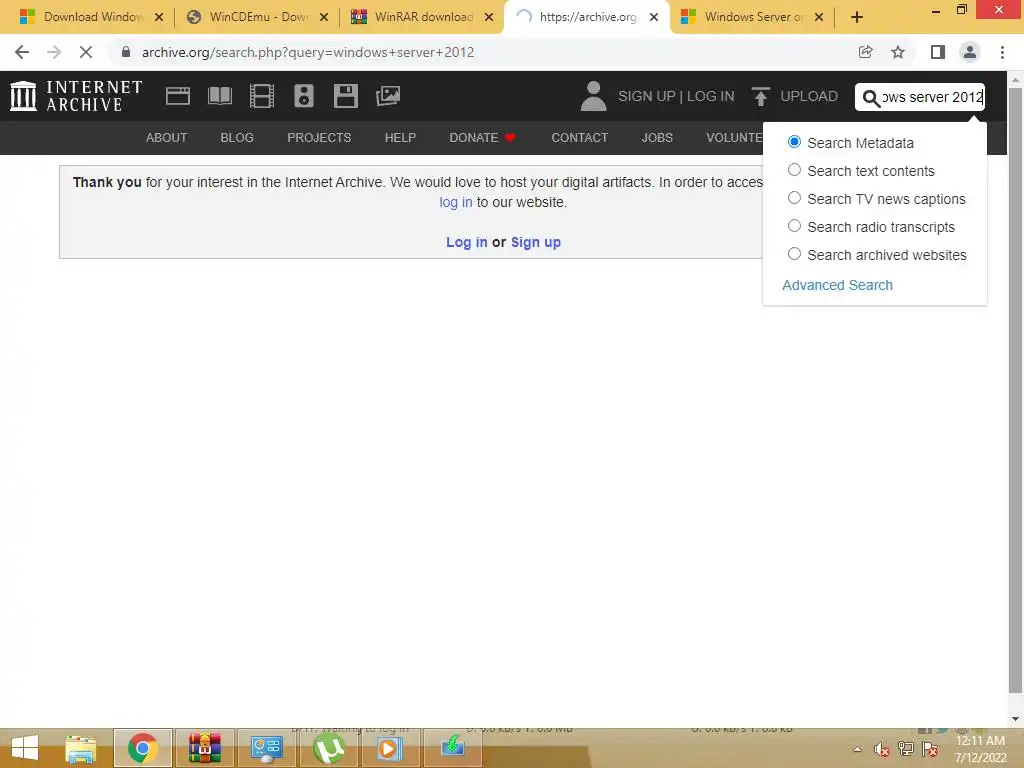Toggle the browser side panel icon
The image size is (1024, 768).
point(938,52)
